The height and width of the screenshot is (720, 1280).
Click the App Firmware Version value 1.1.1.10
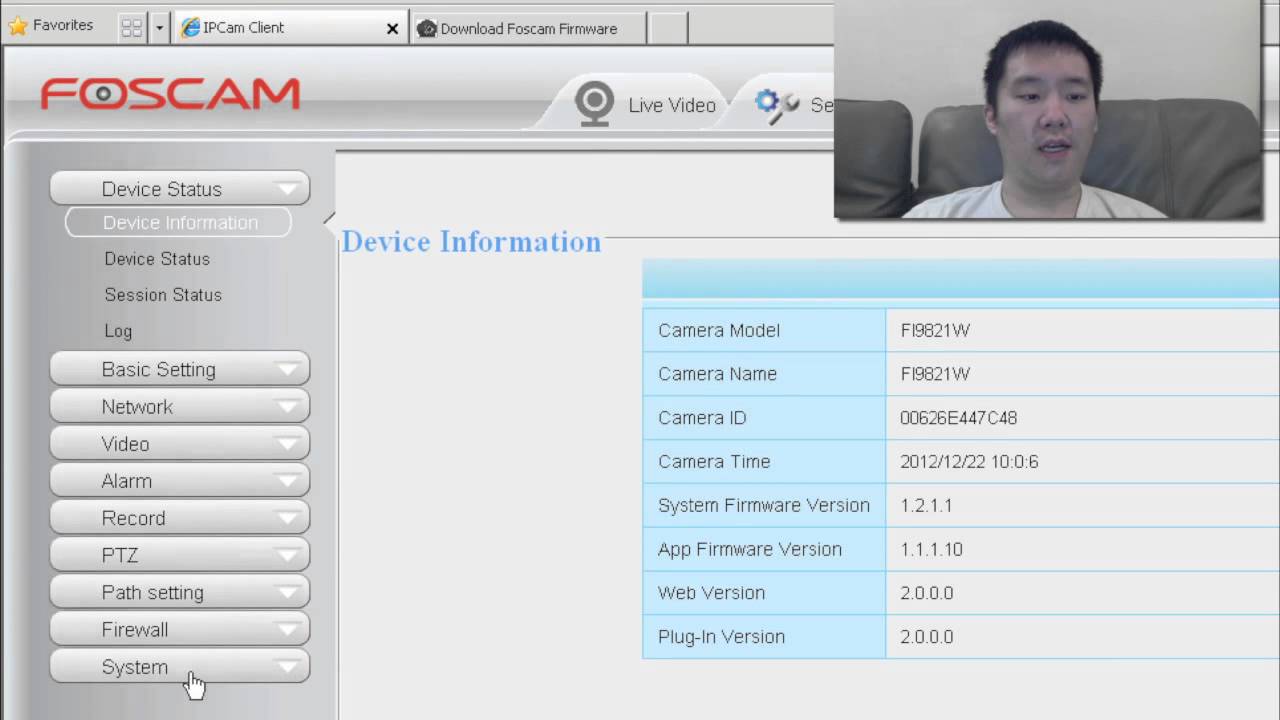pos(931,550)
